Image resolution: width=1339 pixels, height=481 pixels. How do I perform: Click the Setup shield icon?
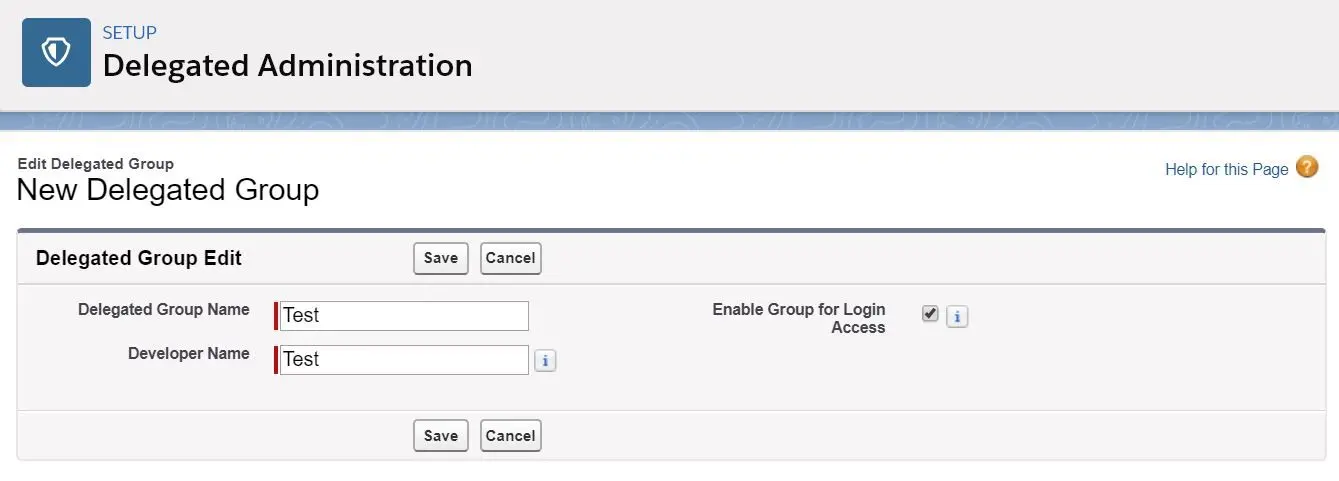pos(56,53)
